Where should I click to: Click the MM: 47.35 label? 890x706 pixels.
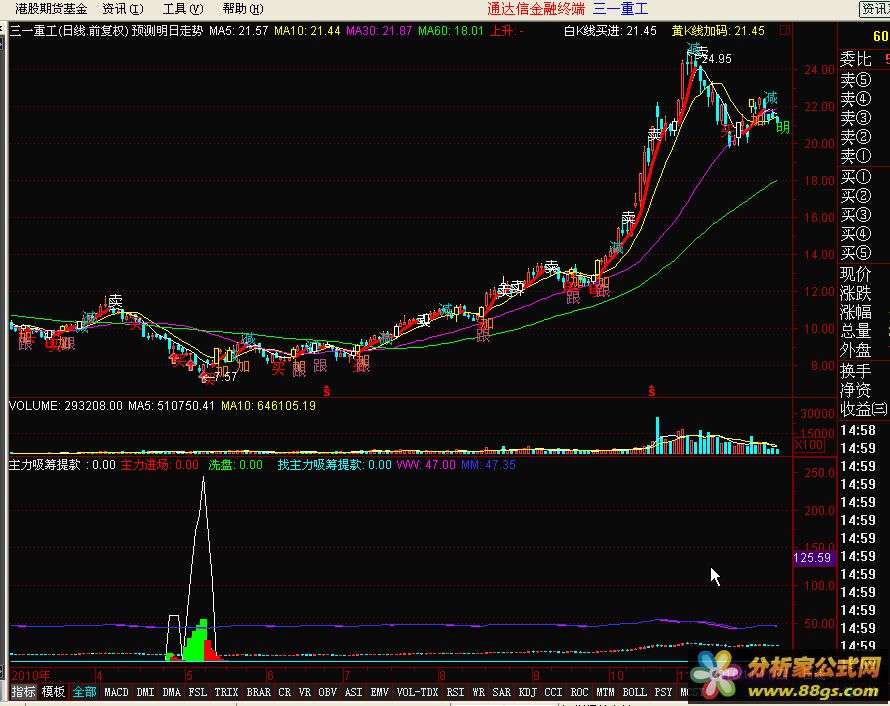[488, 465]
